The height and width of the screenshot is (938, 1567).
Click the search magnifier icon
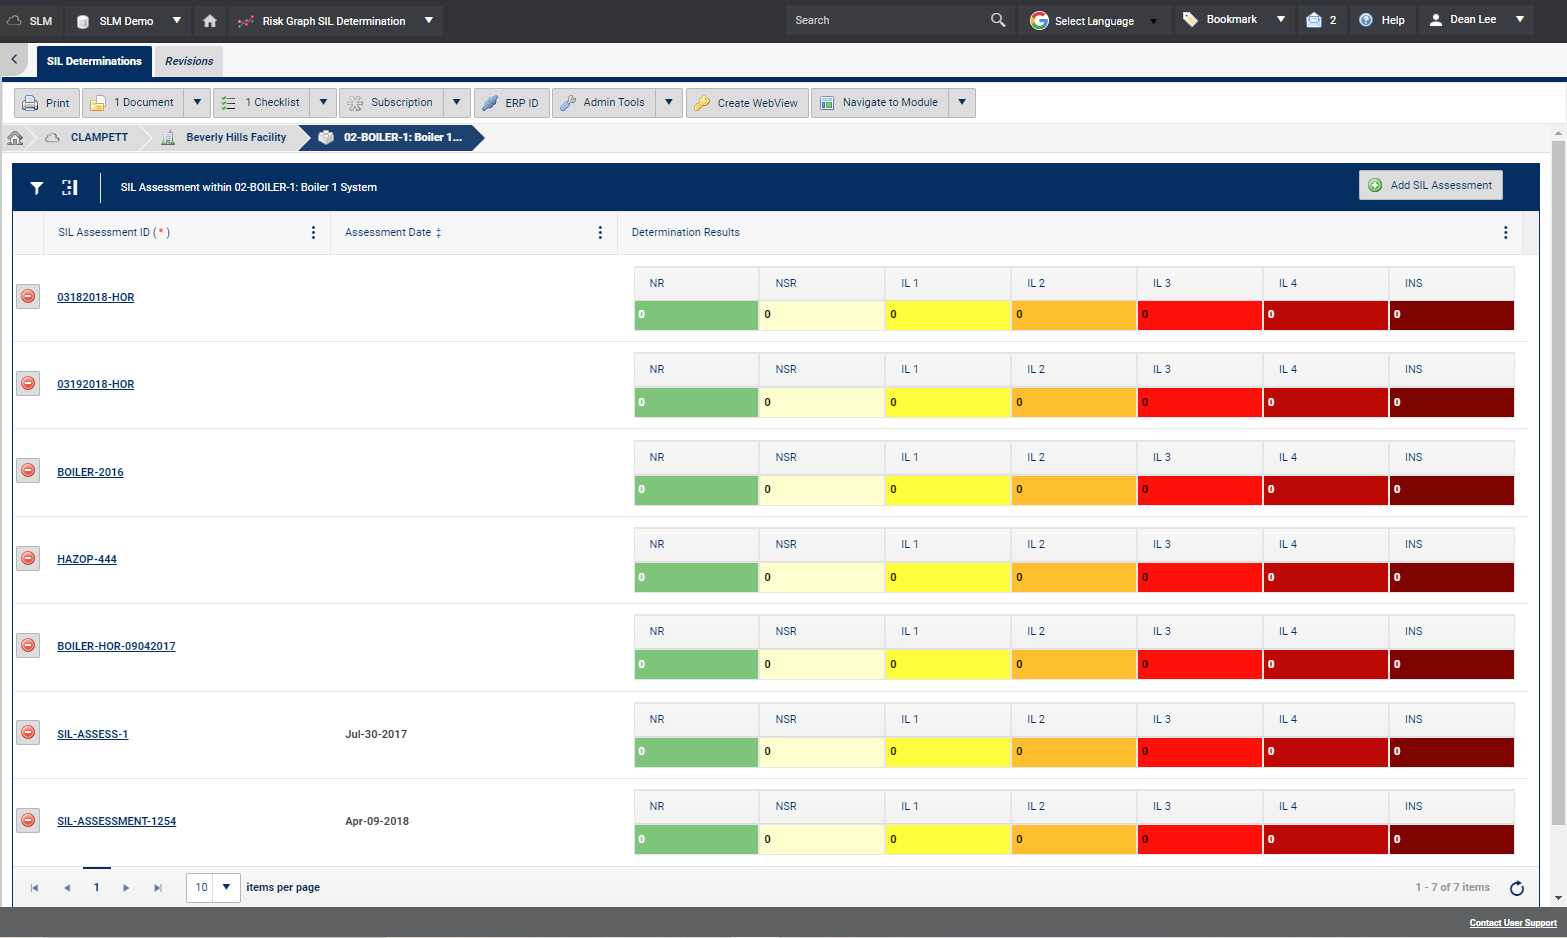pyautogui.click(x=997, y=20)
